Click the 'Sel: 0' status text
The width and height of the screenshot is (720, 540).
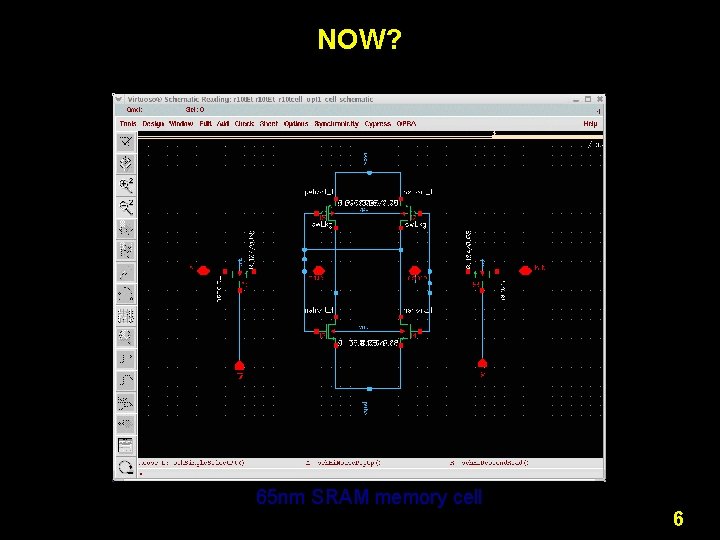click(195, 110)
